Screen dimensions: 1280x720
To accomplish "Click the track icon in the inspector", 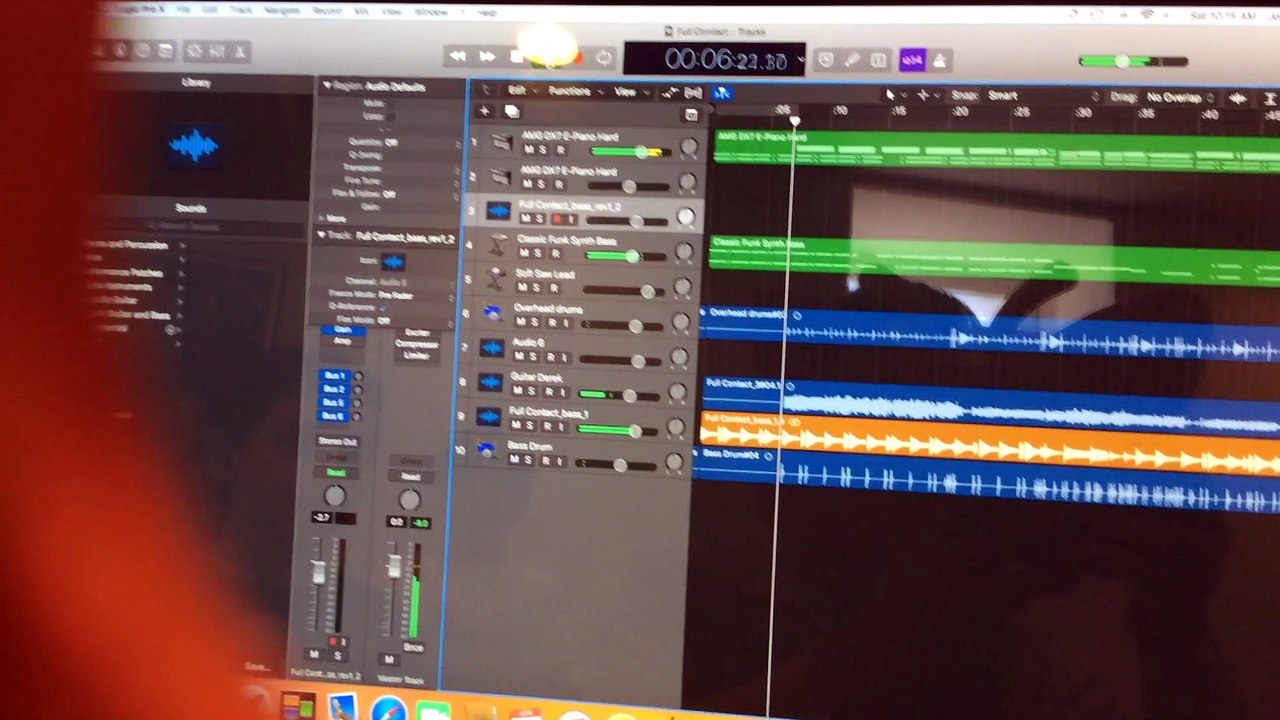I will (x=393, y=262).
